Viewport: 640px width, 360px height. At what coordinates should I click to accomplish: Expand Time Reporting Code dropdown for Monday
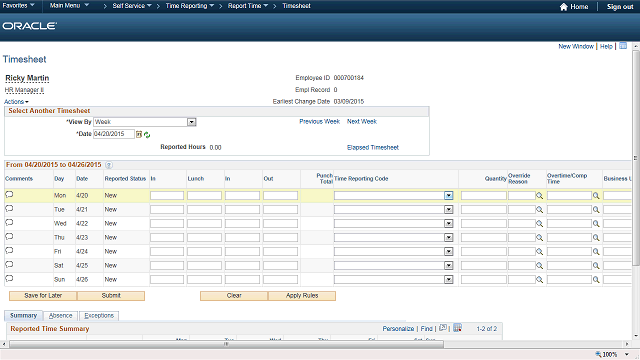449,196
